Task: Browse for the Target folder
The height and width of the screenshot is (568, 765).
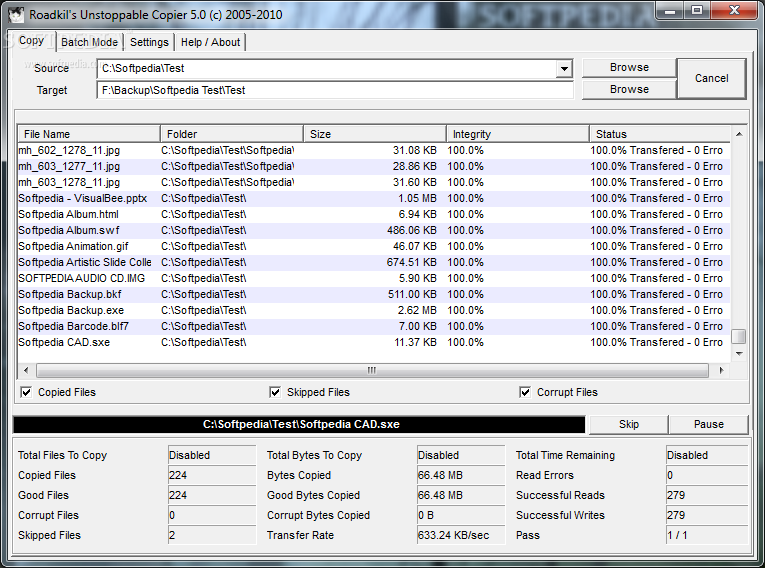Action: pyautogui.click(x=629, y=89)
